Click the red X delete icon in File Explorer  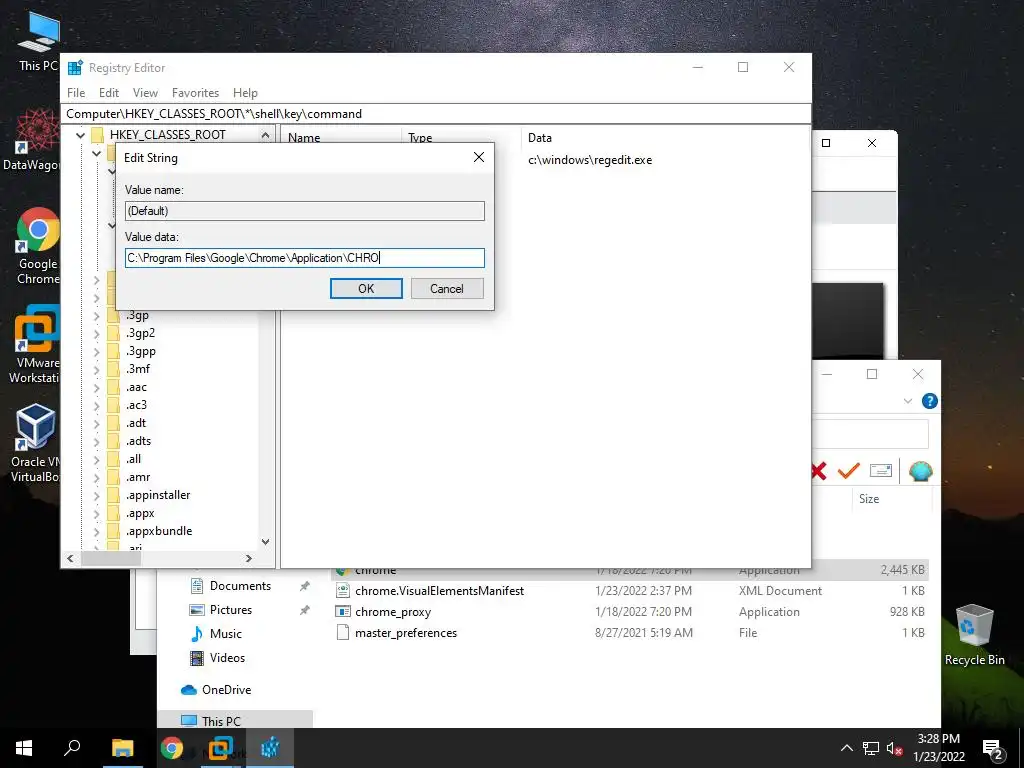coord(819,471)
